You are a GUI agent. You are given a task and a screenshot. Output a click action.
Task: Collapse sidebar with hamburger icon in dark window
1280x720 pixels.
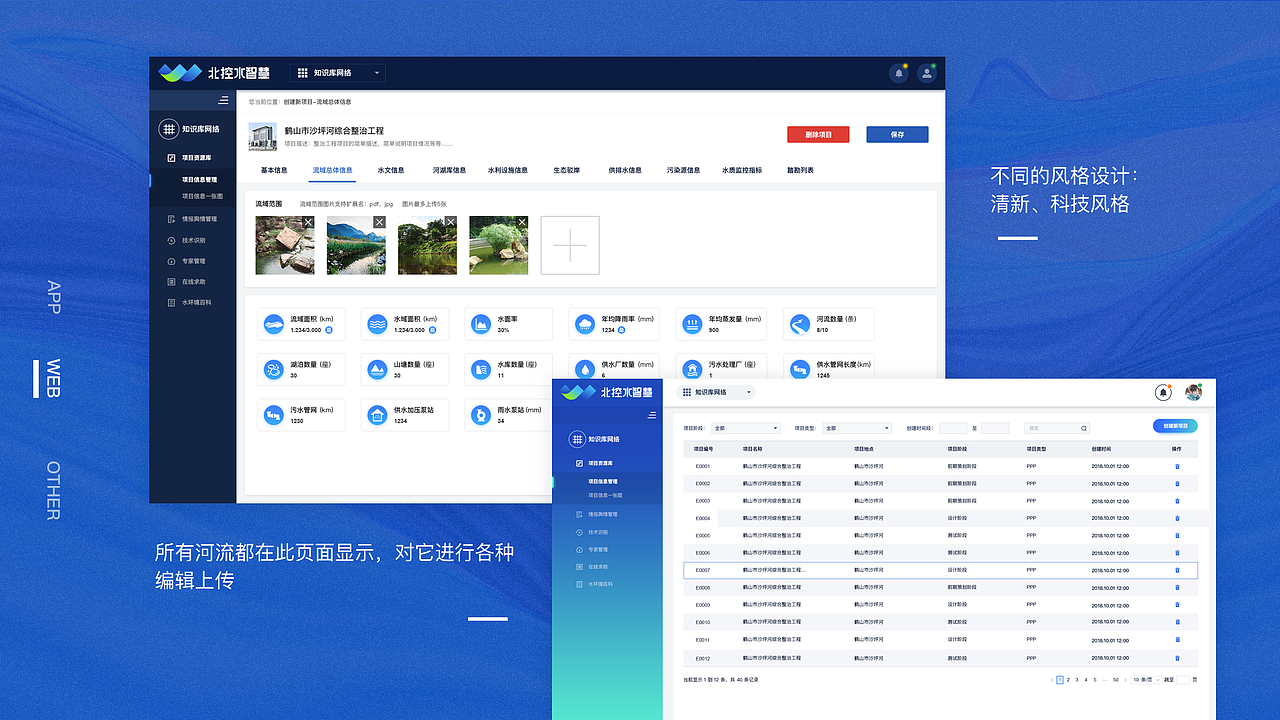click(x=223, y=100)
